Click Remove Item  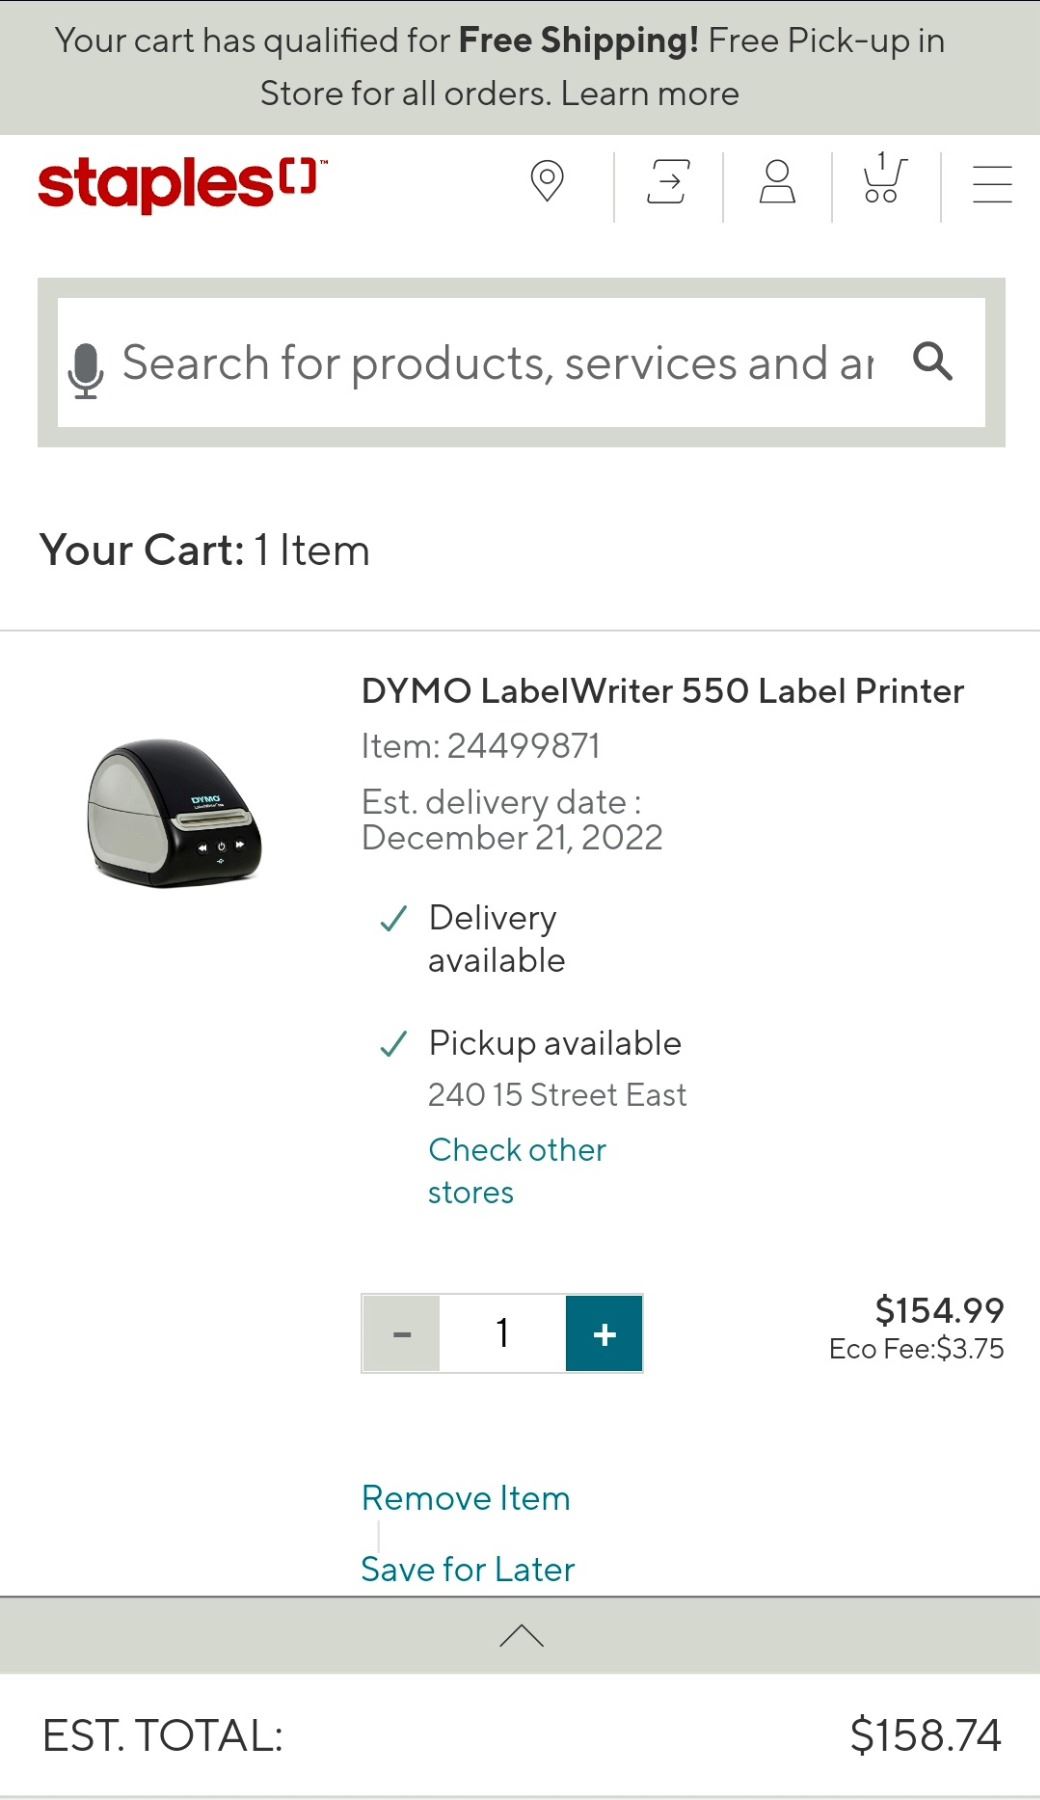[x=466, y=1498]
